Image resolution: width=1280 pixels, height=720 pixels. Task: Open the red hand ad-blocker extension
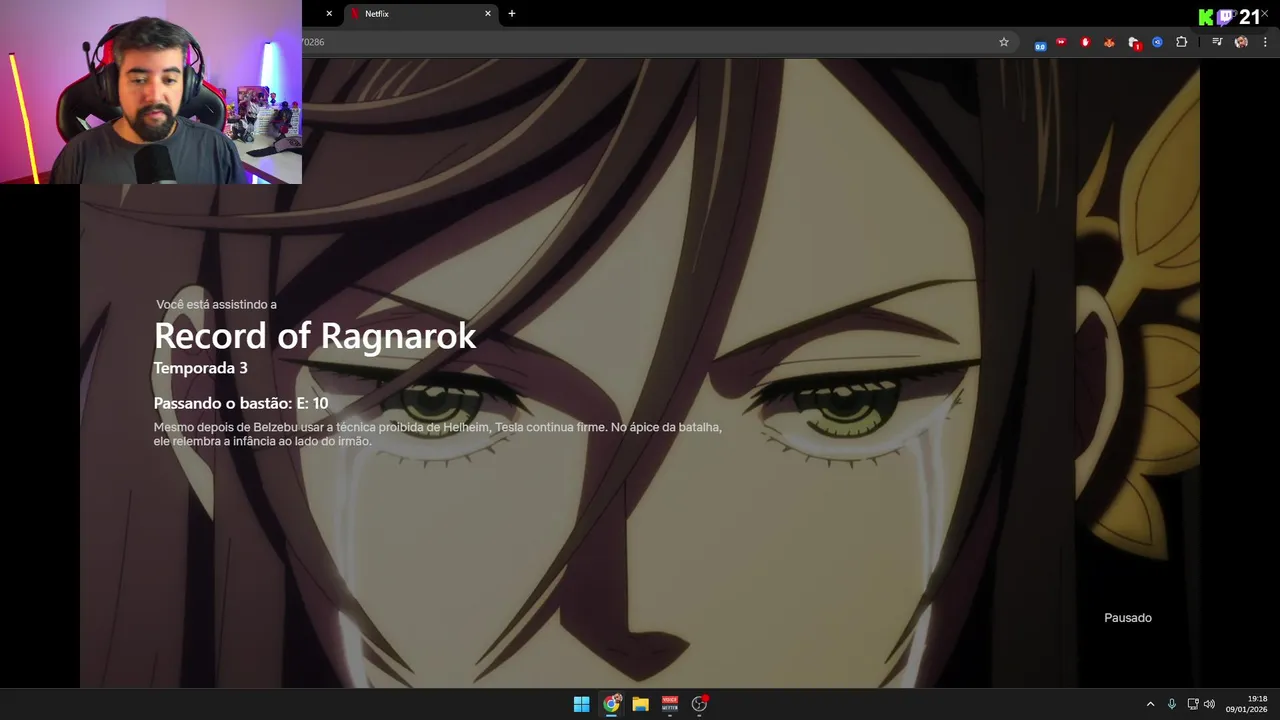(1085, 42)
